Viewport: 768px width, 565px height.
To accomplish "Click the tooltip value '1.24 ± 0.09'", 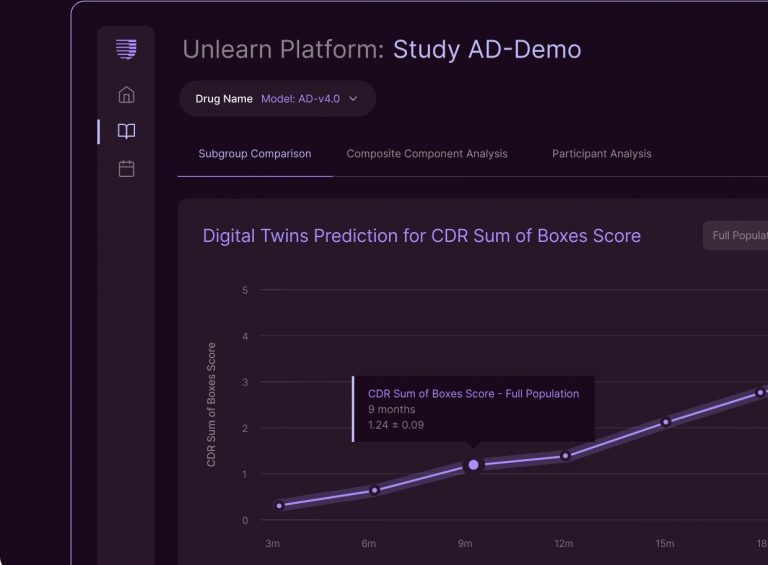I will tap(396, 425).
